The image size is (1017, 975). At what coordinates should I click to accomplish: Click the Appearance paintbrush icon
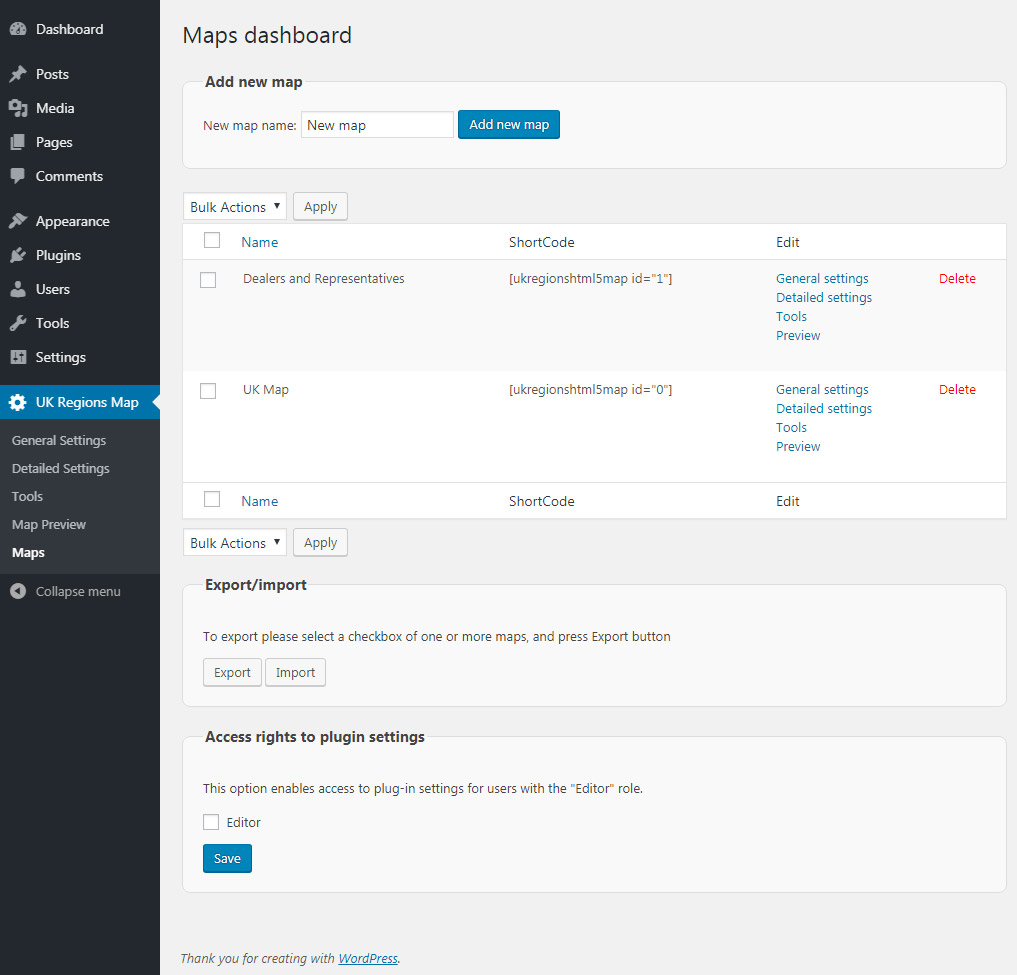pos(17,221)
